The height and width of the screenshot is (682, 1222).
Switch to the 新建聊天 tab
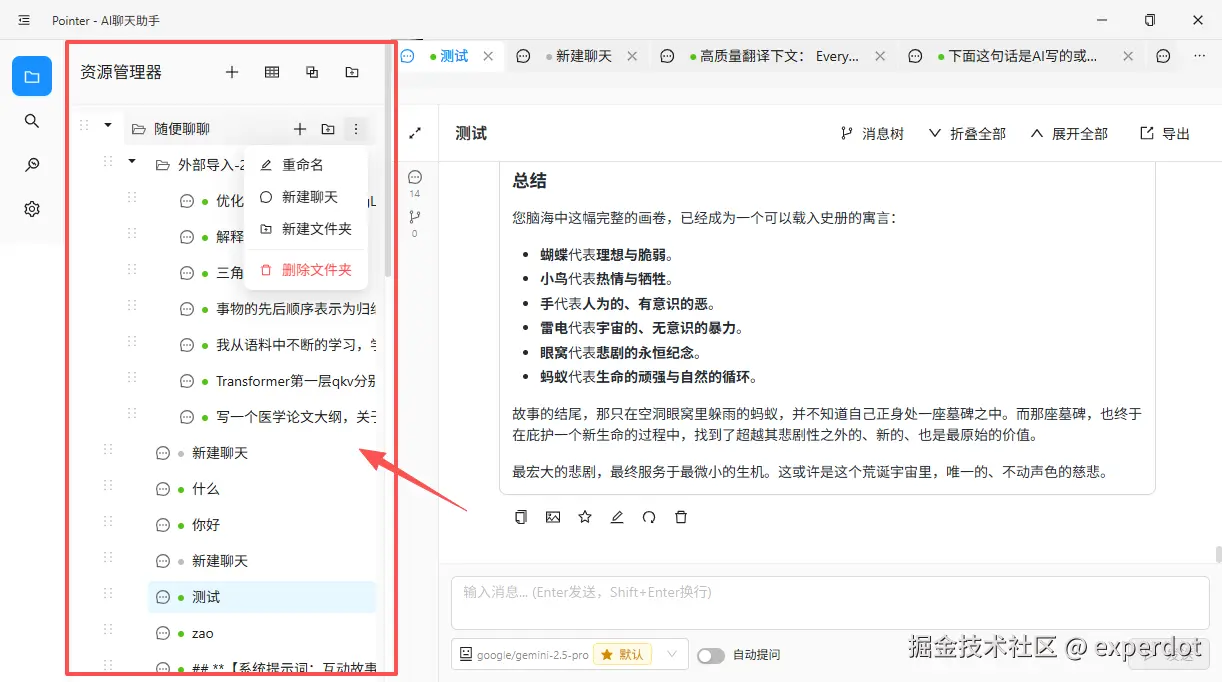(x=584, y=56)
